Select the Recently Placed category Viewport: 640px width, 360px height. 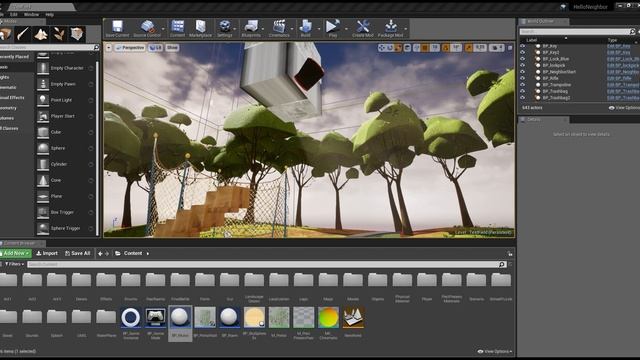pyautogui.click(x=16, y=57)
